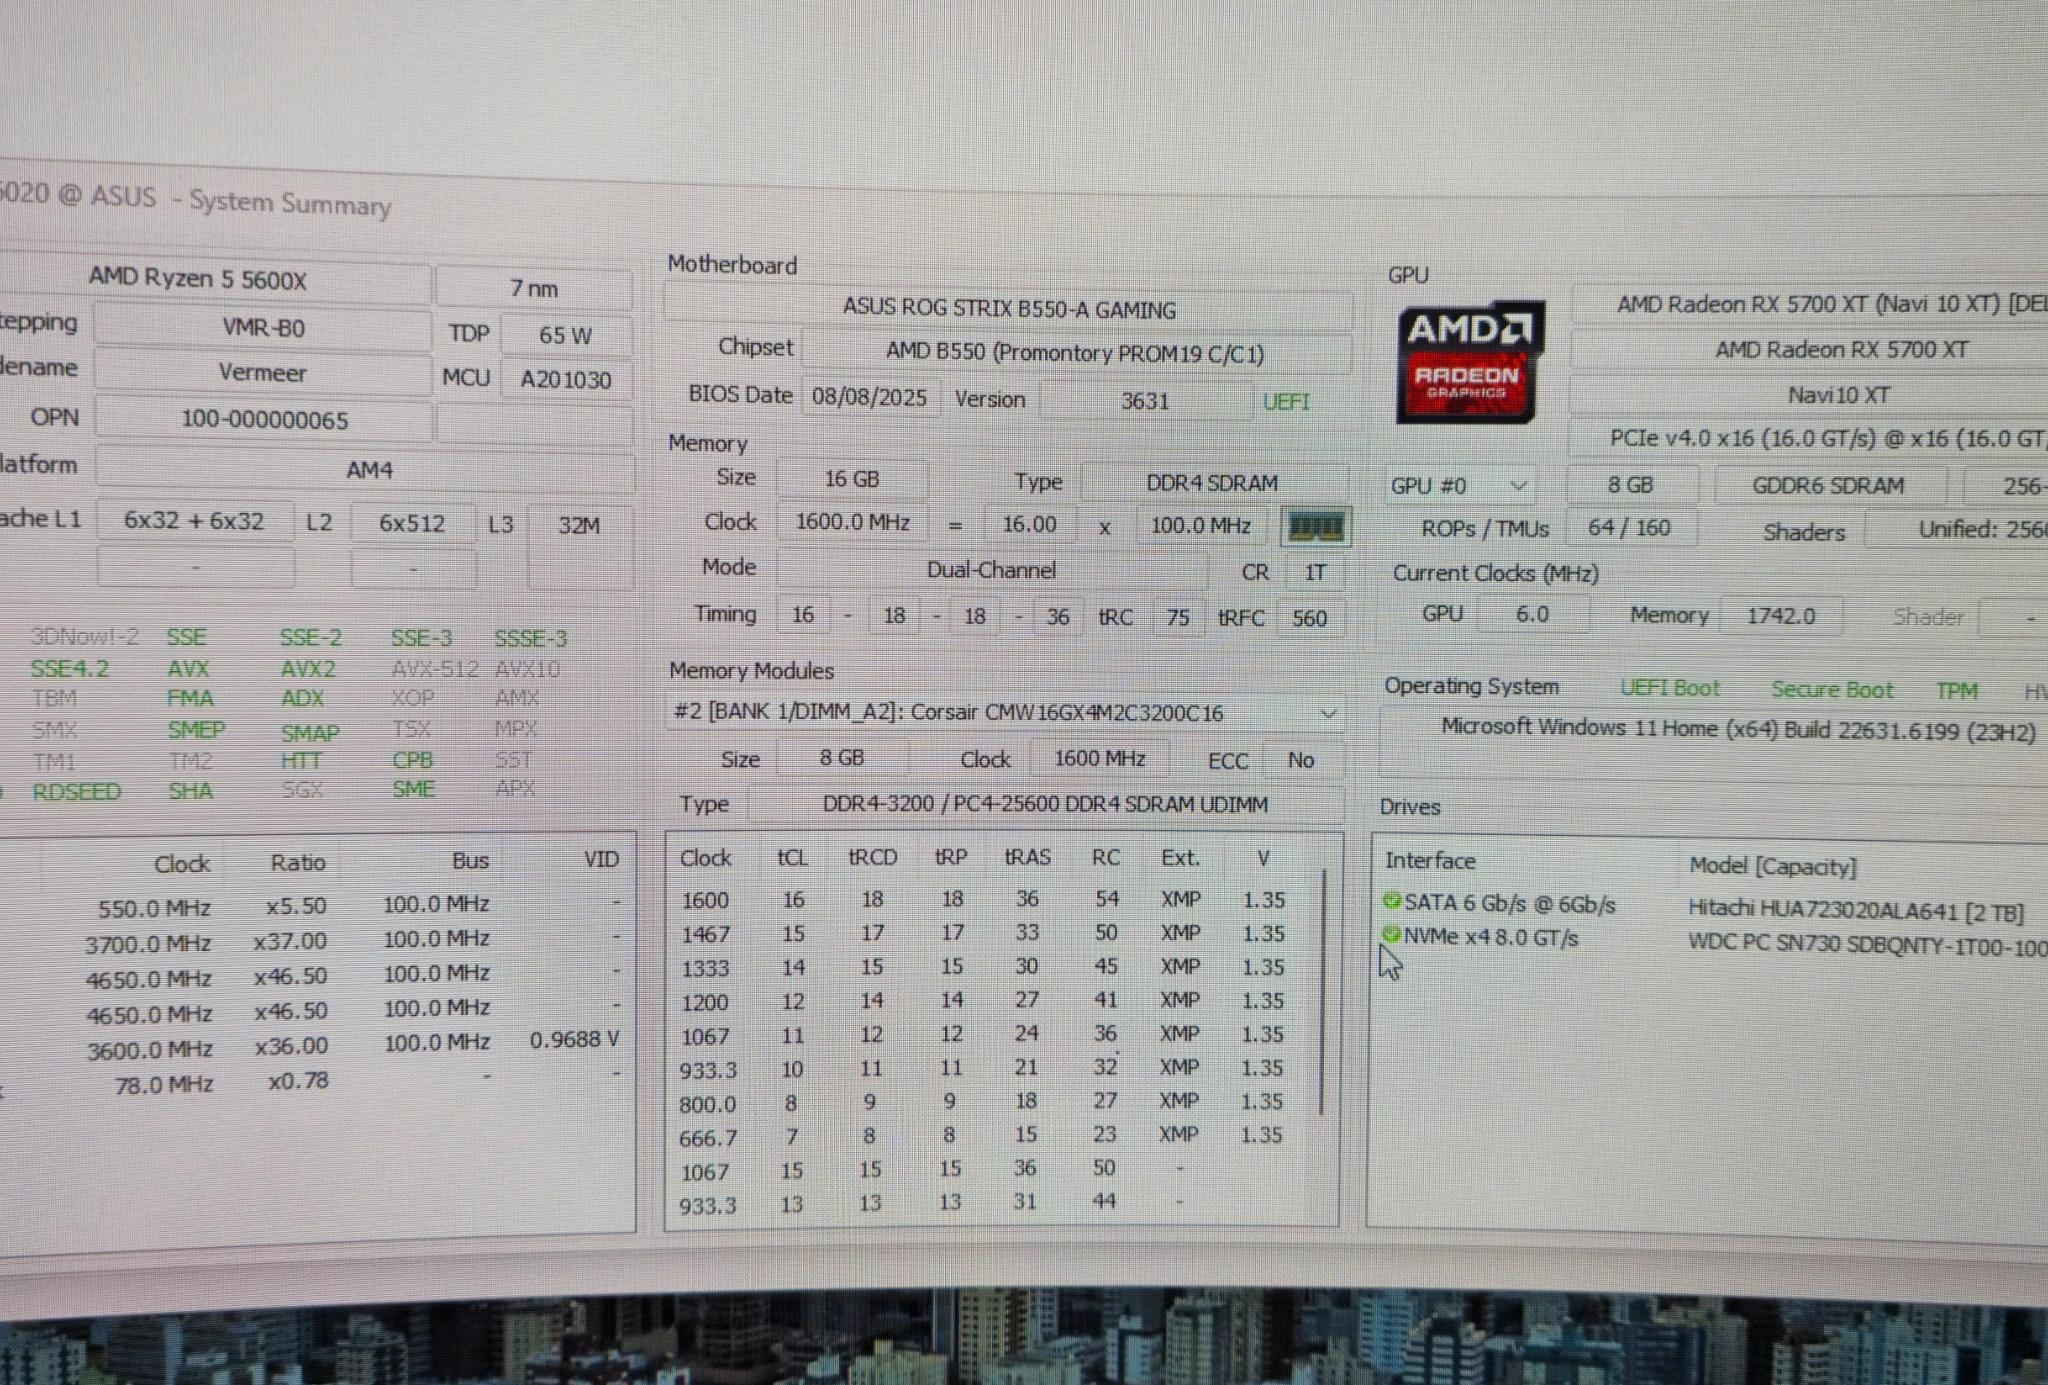Click the module size 8 GB field
2048x1385 pixels.
point(842,758)
